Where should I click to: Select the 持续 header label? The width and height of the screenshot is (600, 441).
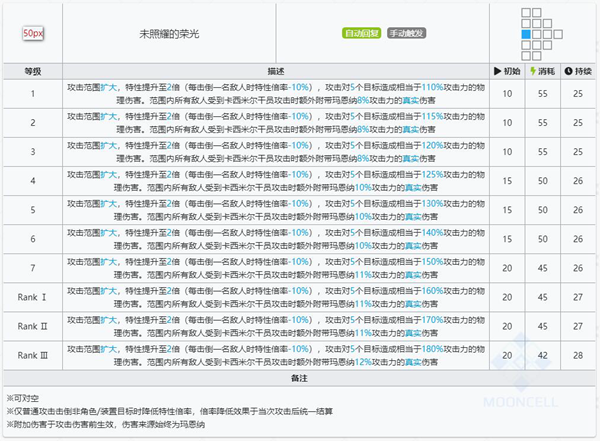click(583, 71)
